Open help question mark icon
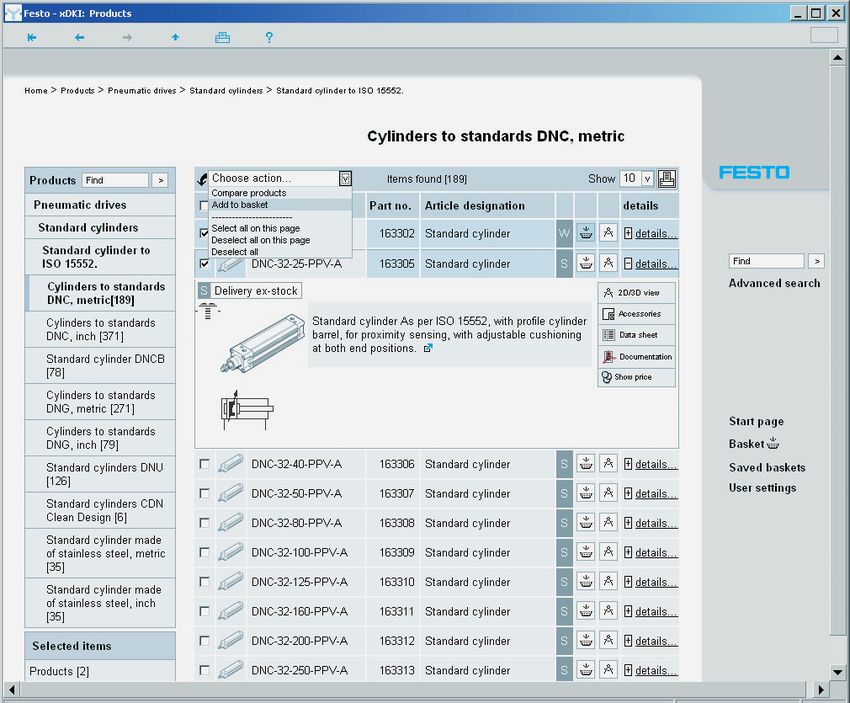This screenshot has height=703, width=850. click(269, 37)
